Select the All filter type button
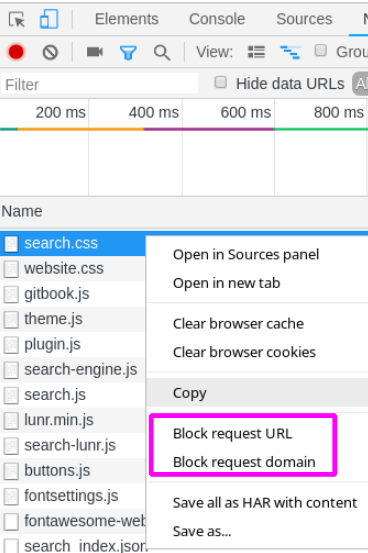368x553 pixels. (360, 84)
